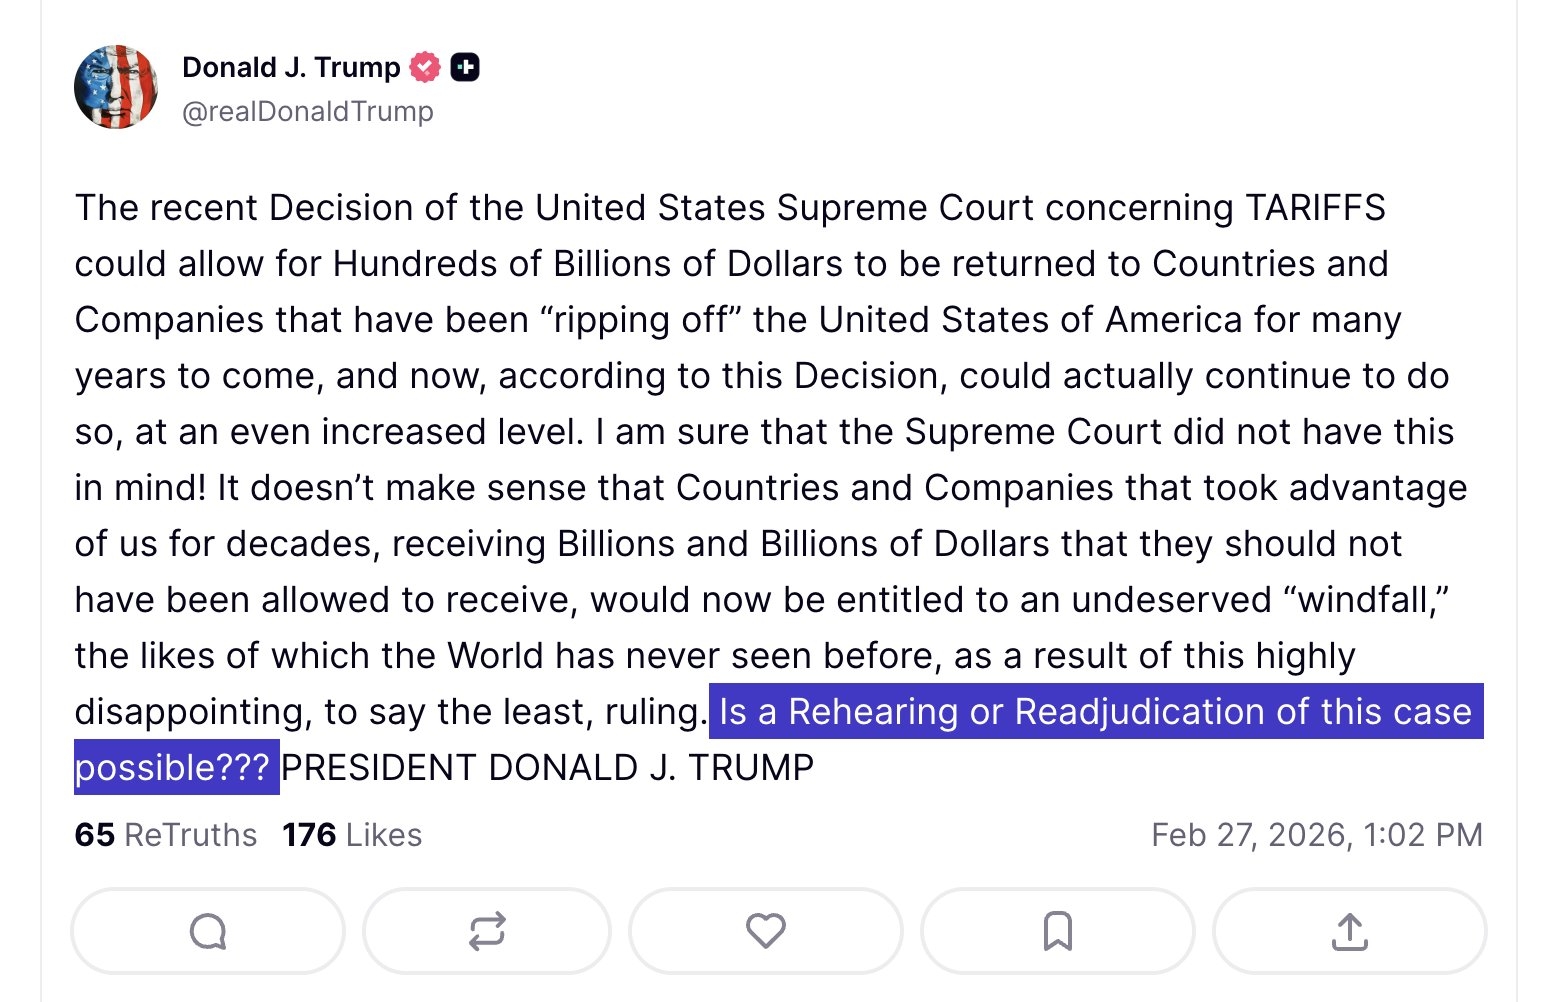Click the reply speech bubble icon
Viewport: 1542px width, 1002px height.
tap(208, 932)
